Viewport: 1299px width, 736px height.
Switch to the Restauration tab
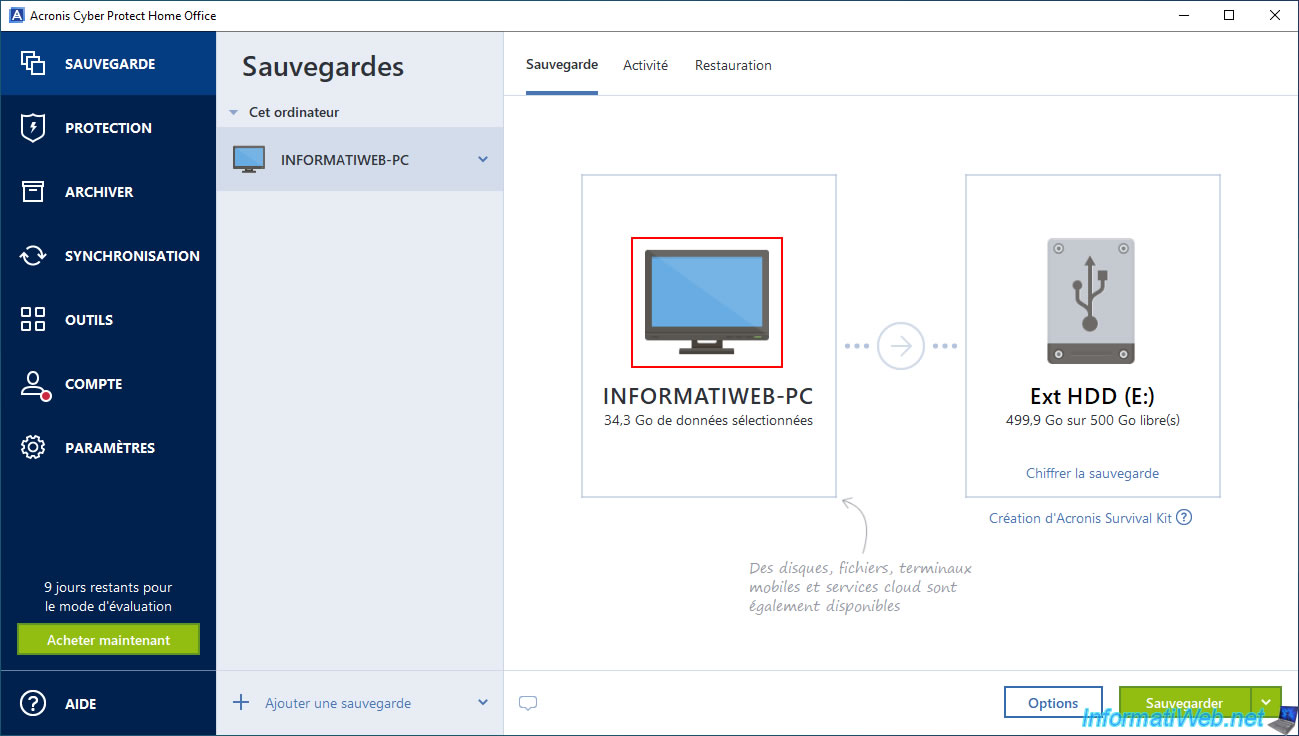click(733, 65)
